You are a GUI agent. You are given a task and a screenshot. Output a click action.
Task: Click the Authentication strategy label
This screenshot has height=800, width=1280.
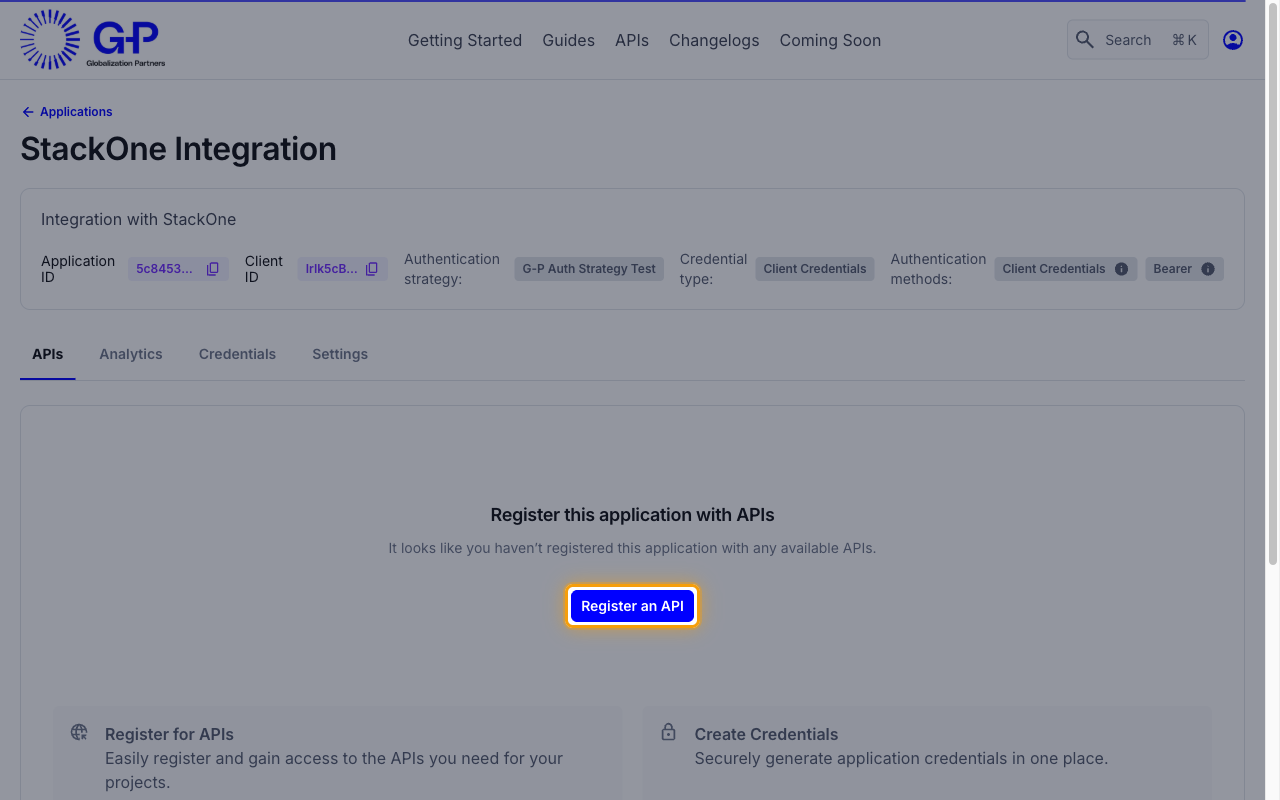tap(452, 269)
